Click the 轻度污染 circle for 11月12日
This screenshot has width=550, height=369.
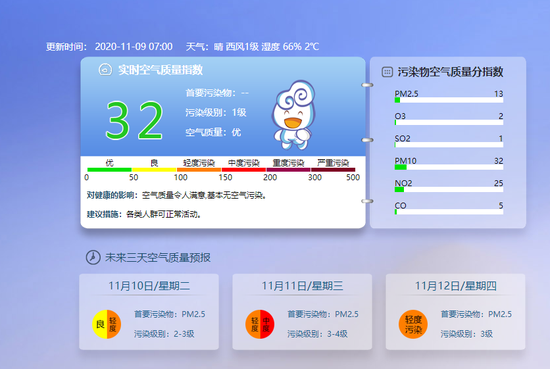point(413,324)
